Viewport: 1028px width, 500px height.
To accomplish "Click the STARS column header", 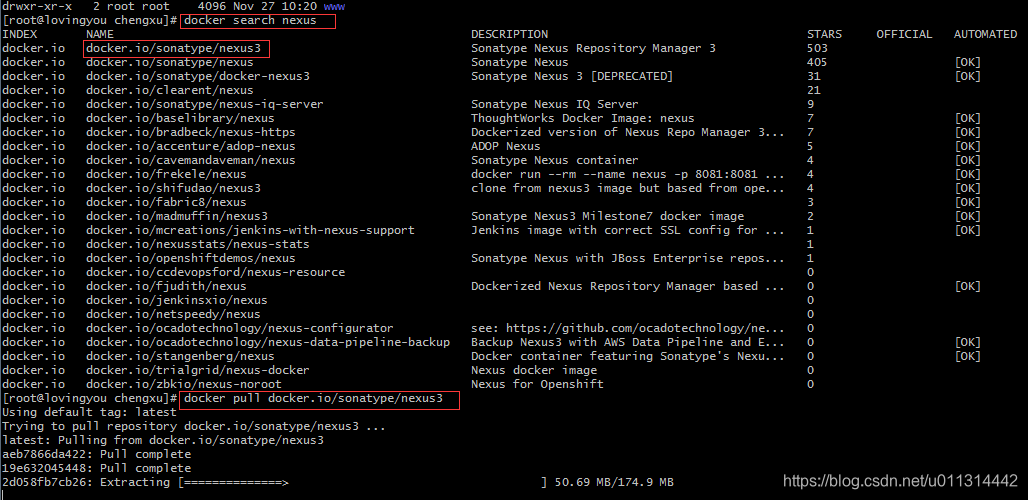I will pos(824,34).
